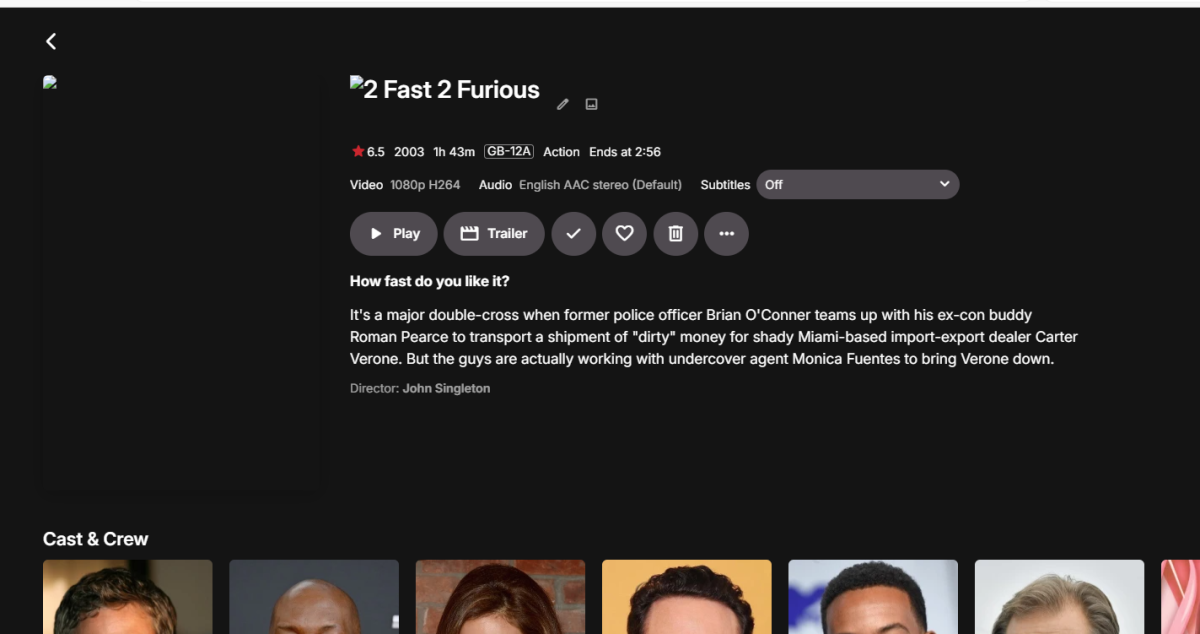Screen dimensions: 1200x634
Task: Open the first cast member's photo card
Action: [x=128, y=597]
